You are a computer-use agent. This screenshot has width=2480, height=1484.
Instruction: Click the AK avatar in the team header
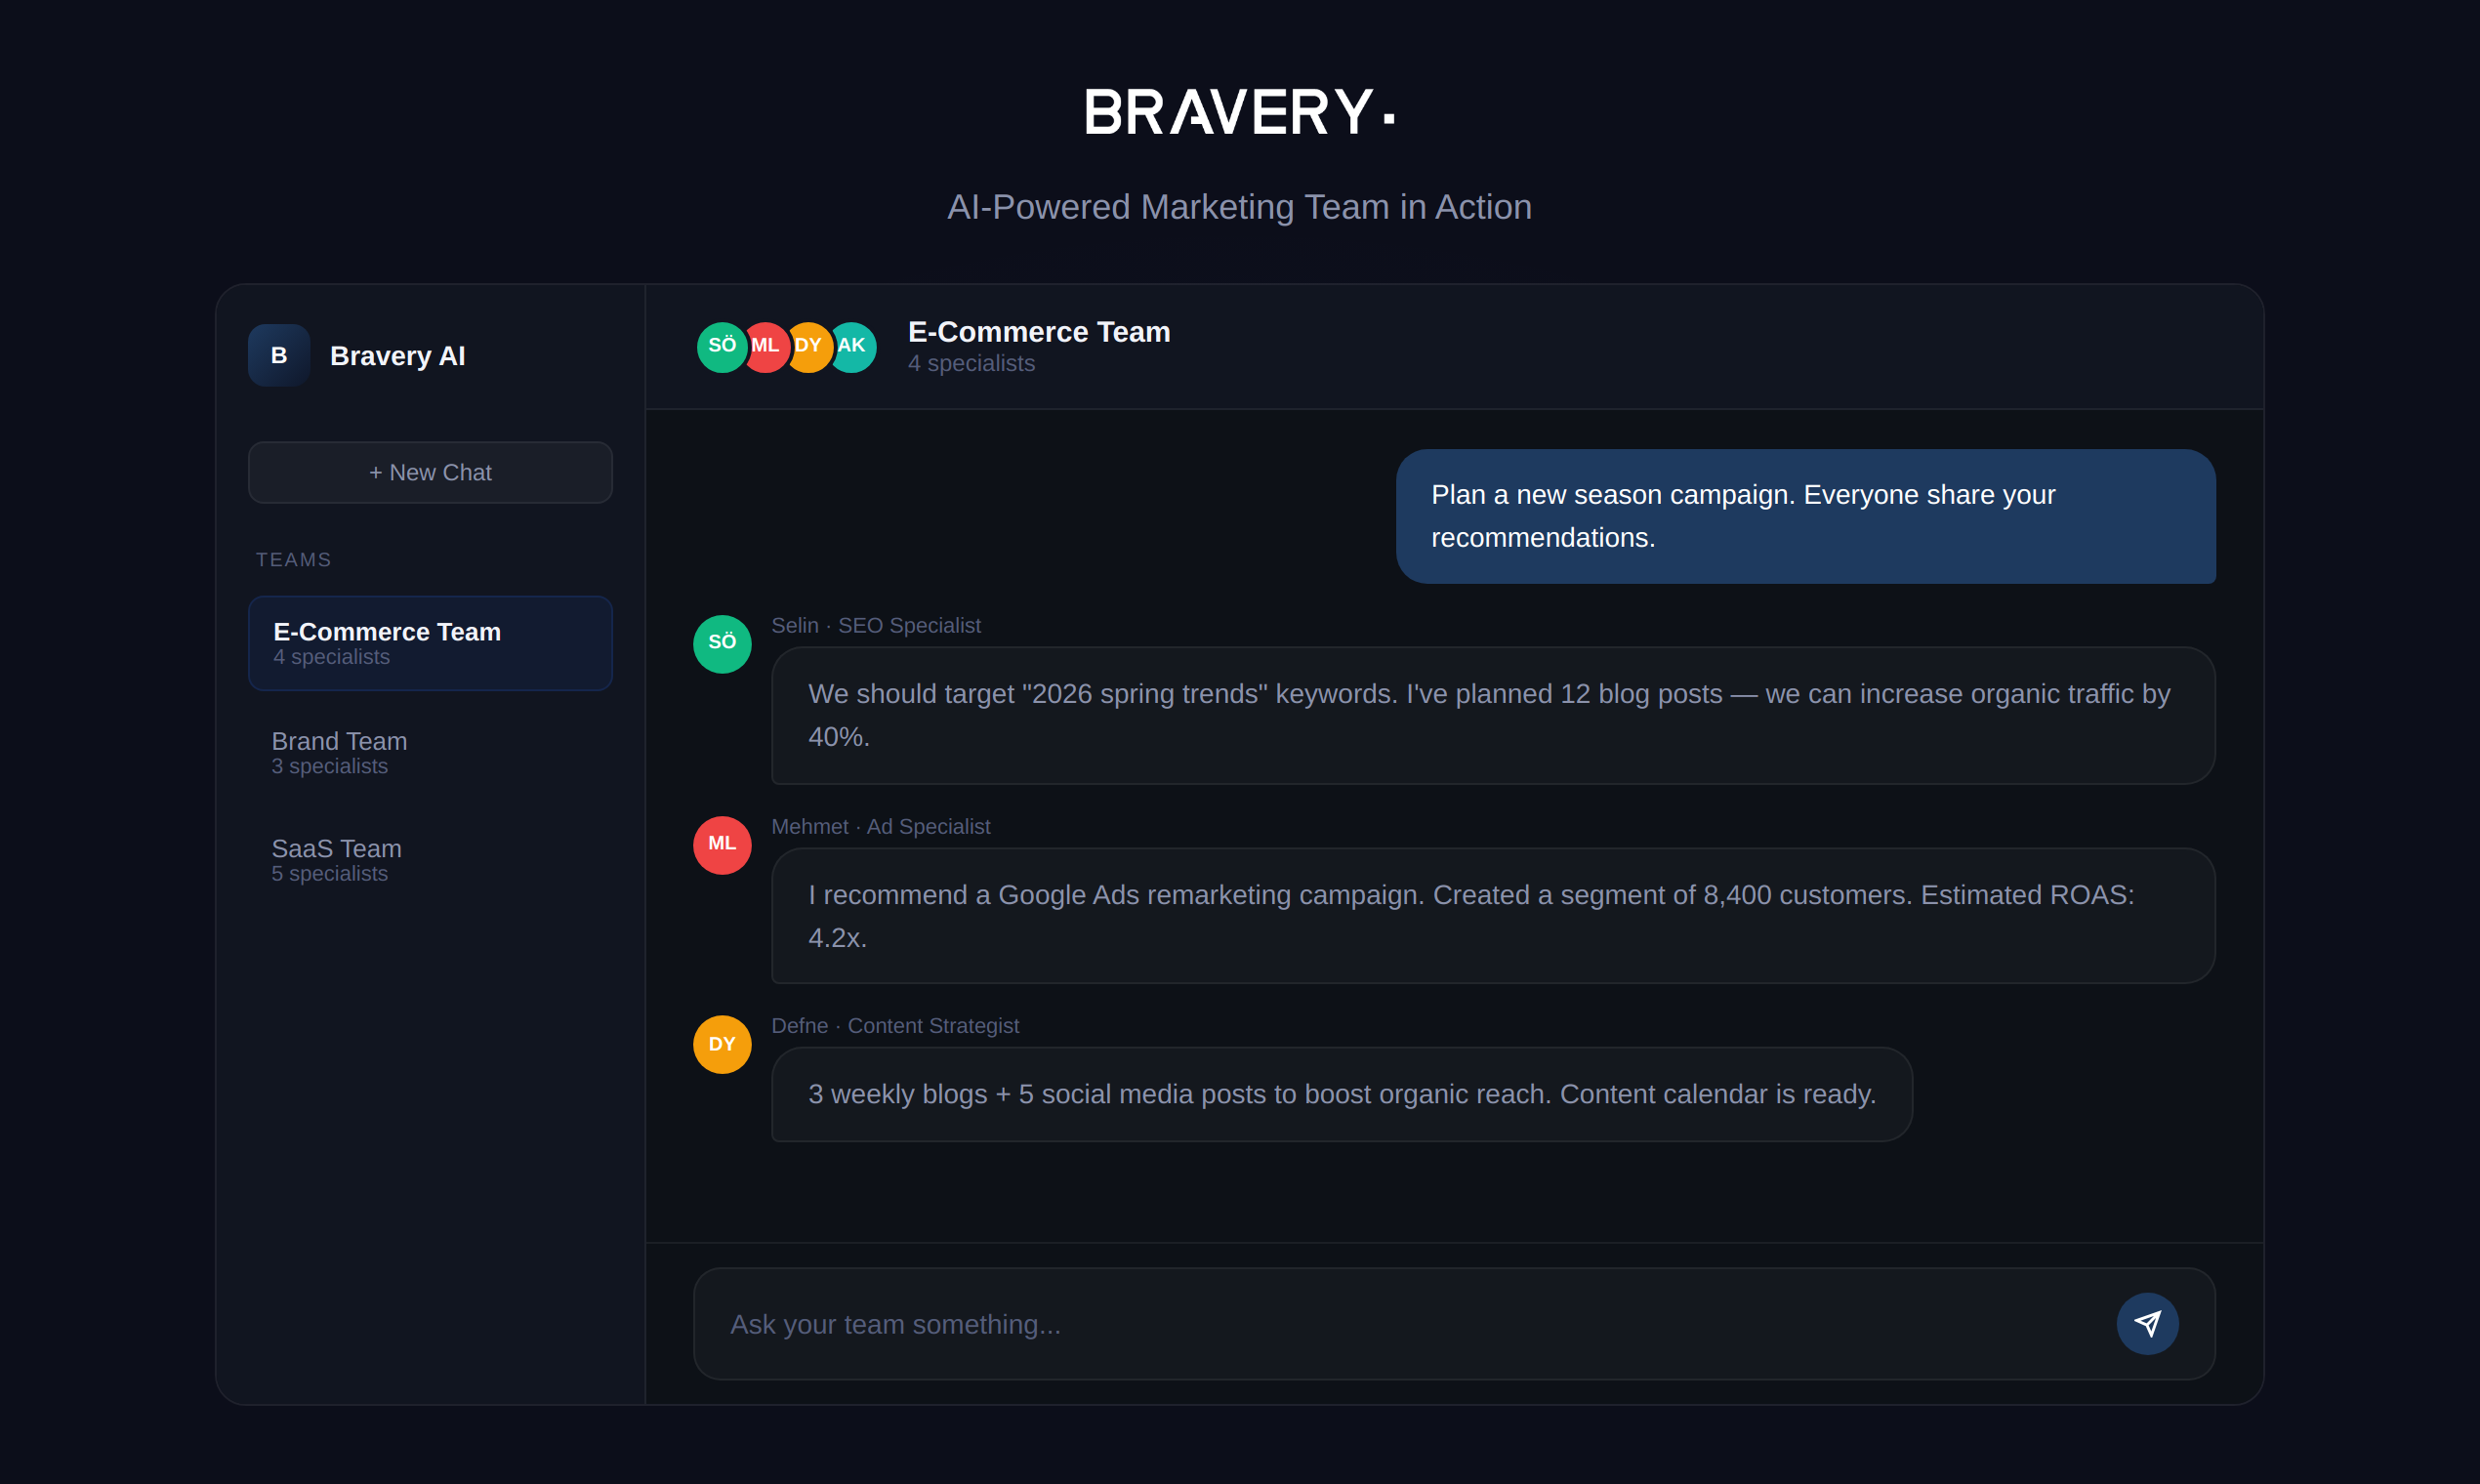click(852, 347)
